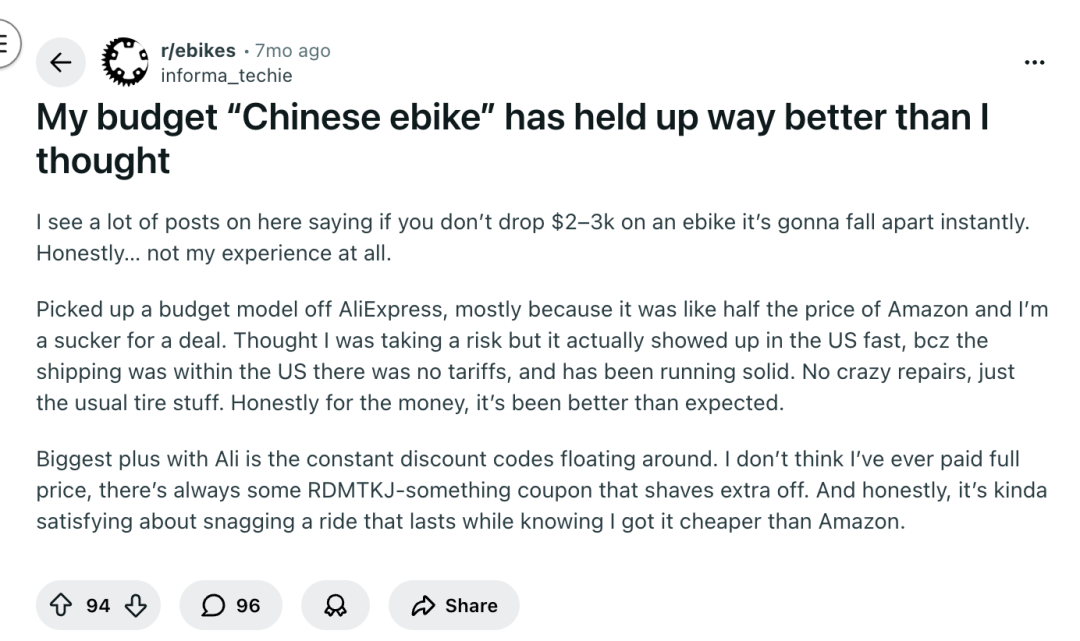The image size is (1080, 641).
Task: Click the 96 comments count
Action: coord(247,605)
